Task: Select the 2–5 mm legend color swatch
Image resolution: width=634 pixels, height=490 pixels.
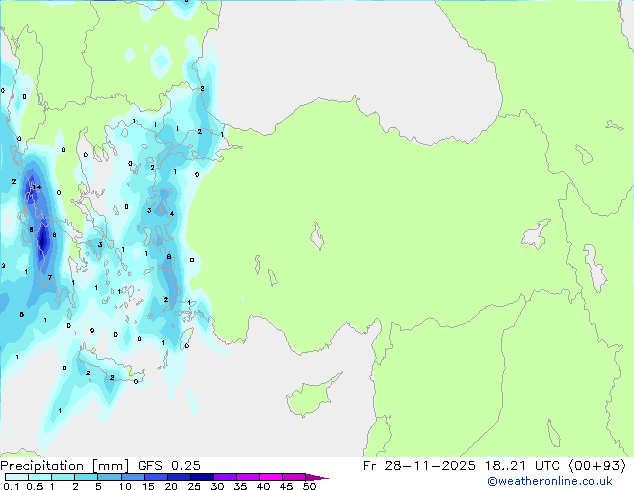Action: coord(86,477)
